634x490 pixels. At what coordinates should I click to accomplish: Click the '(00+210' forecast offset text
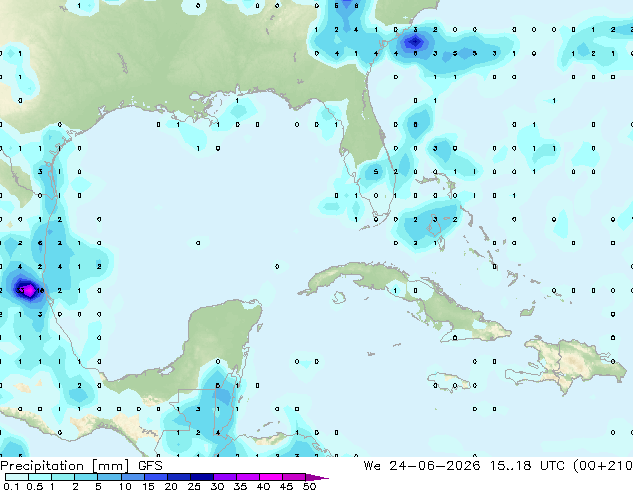[x=602, y=466]
